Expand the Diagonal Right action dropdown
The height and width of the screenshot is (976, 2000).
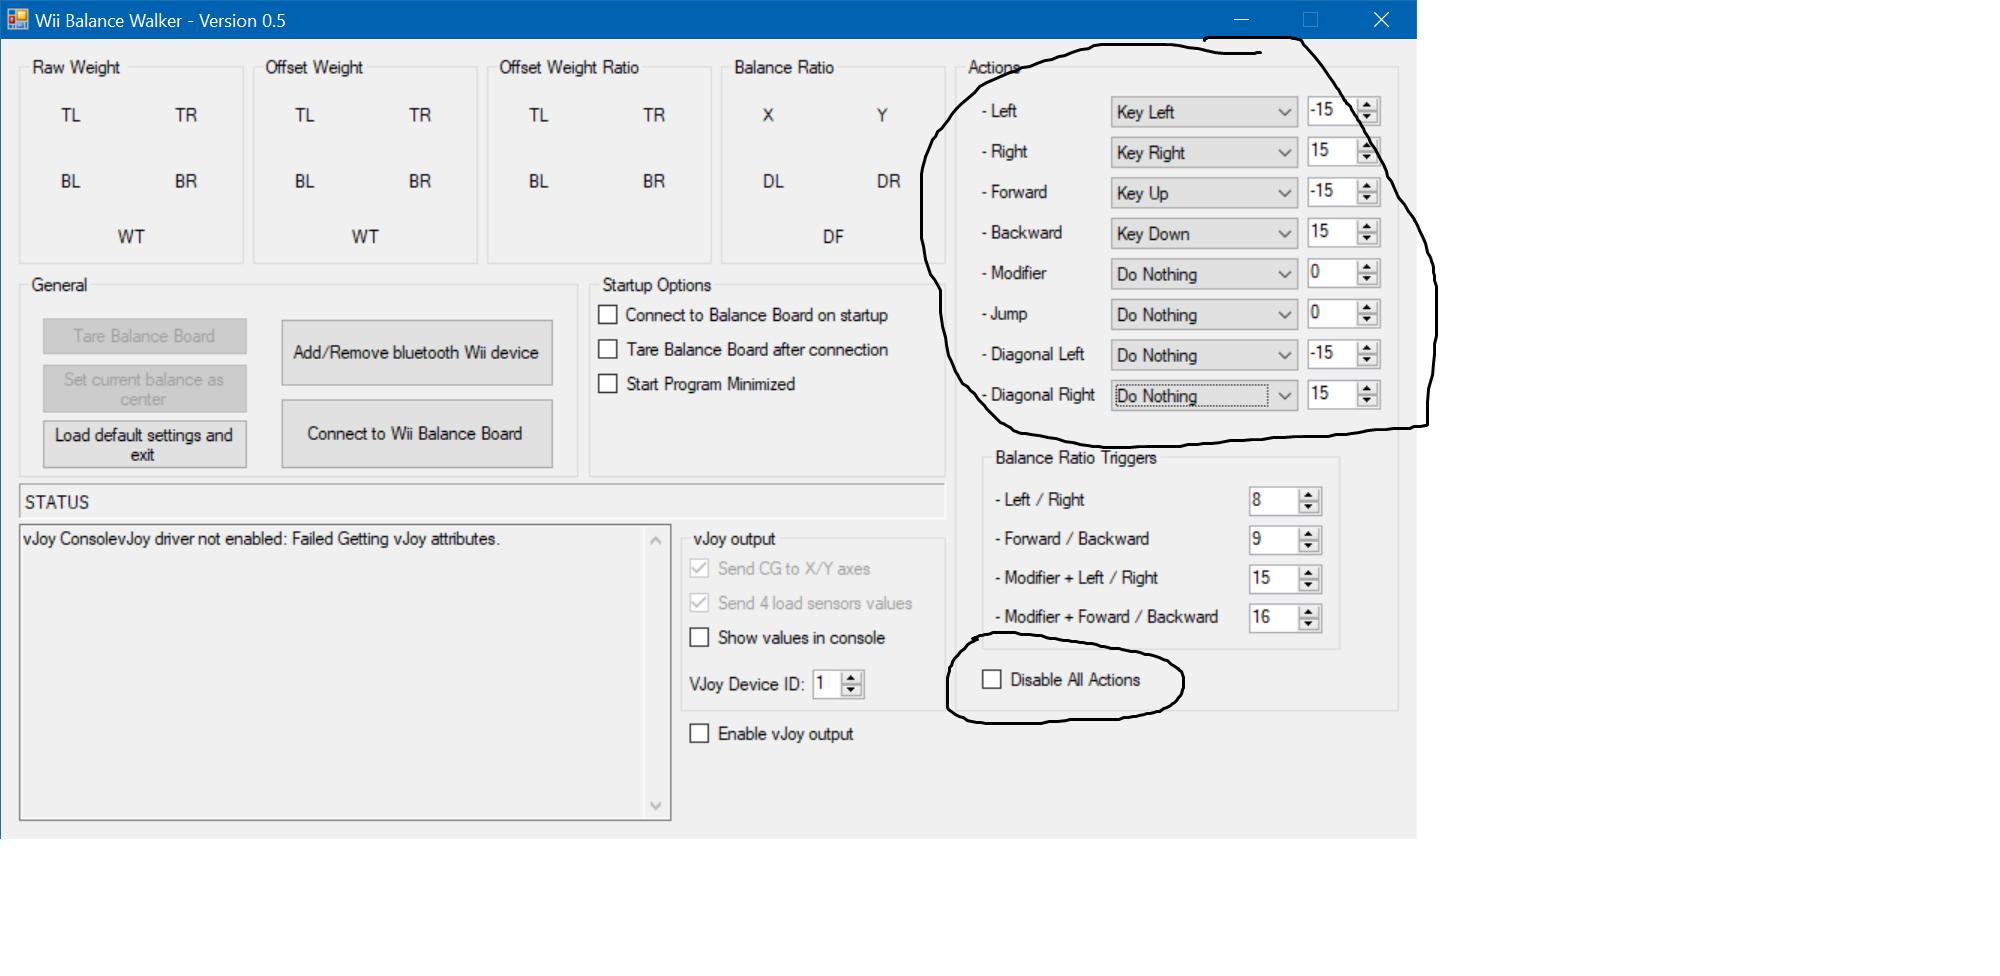pos(1204,395)
